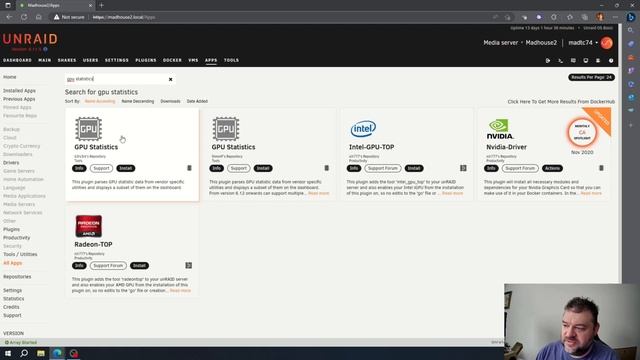The image size is (640, 360).
Task: Open the Results Per Page 24 selector
Action: pyautogui.click(x=591, y=77)
